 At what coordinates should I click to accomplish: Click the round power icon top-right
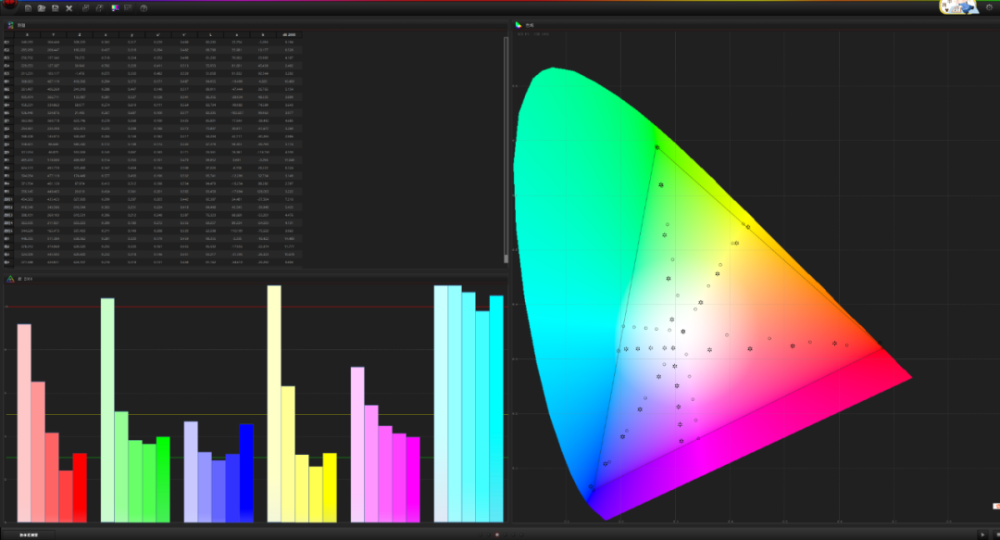[989, 8]
